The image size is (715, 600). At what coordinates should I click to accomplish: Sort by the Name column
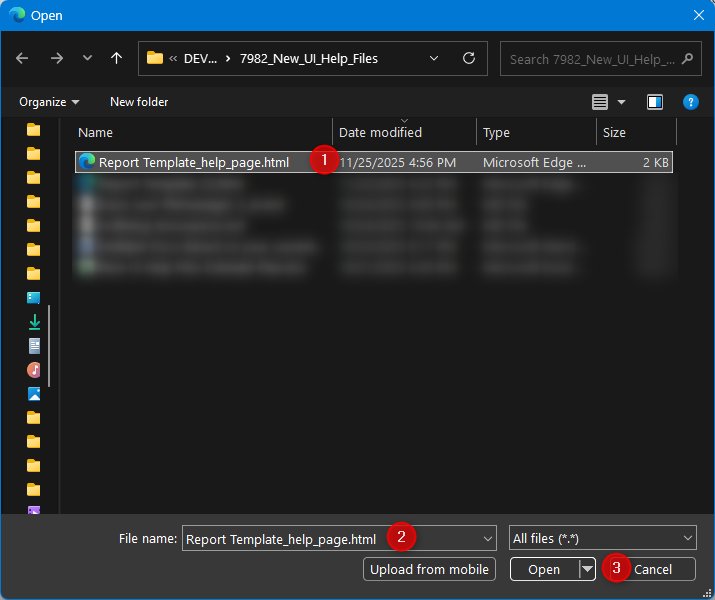[x=203, y=132]
